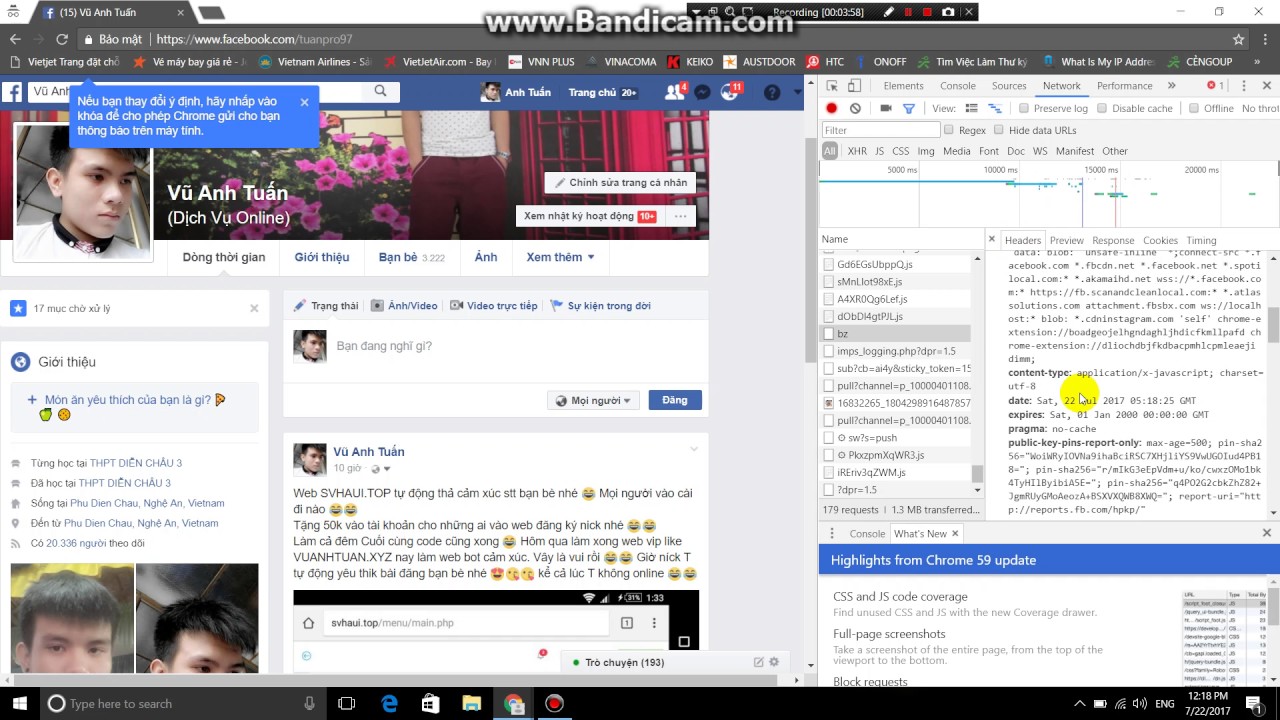This screenshot has width=1280, height=720.
Task: Switch to the Sources tab
Action: pyautogui.click(x=1008, y=86)
